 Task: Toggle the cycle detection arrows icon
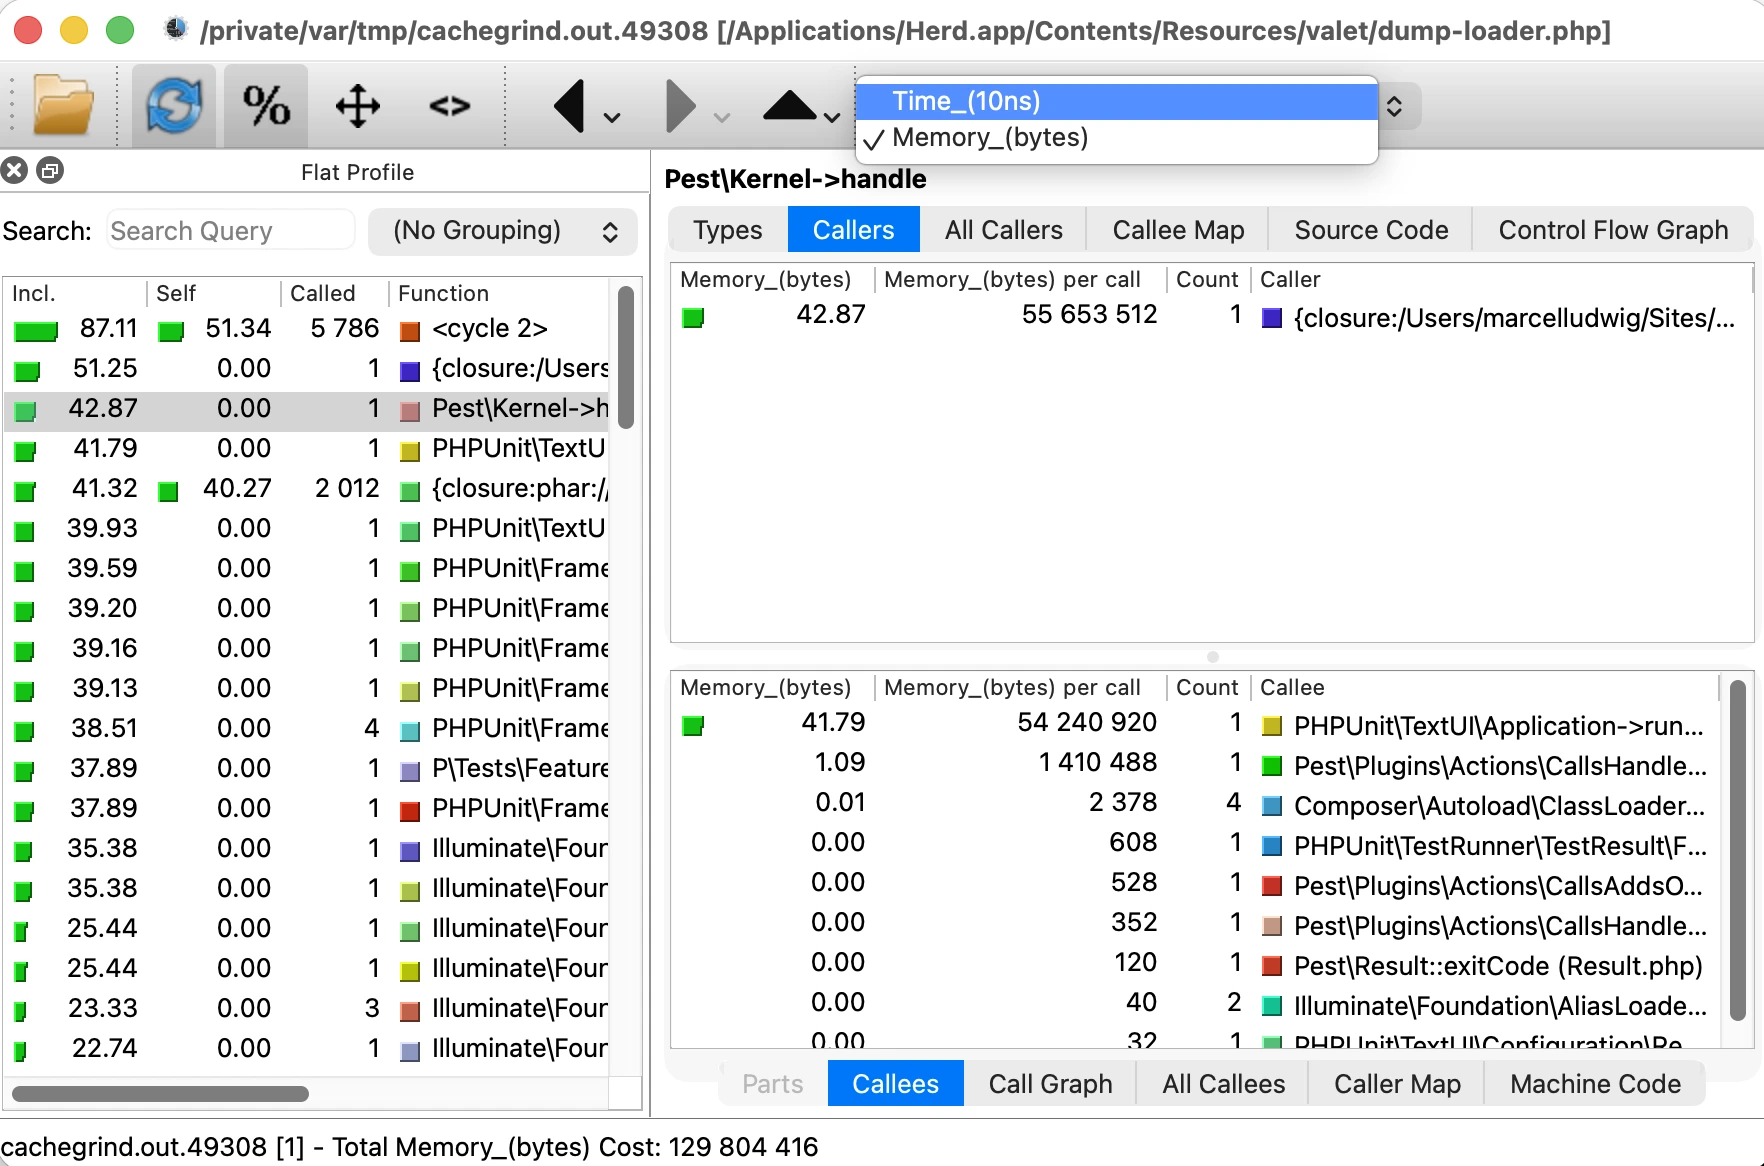(357, 105)
